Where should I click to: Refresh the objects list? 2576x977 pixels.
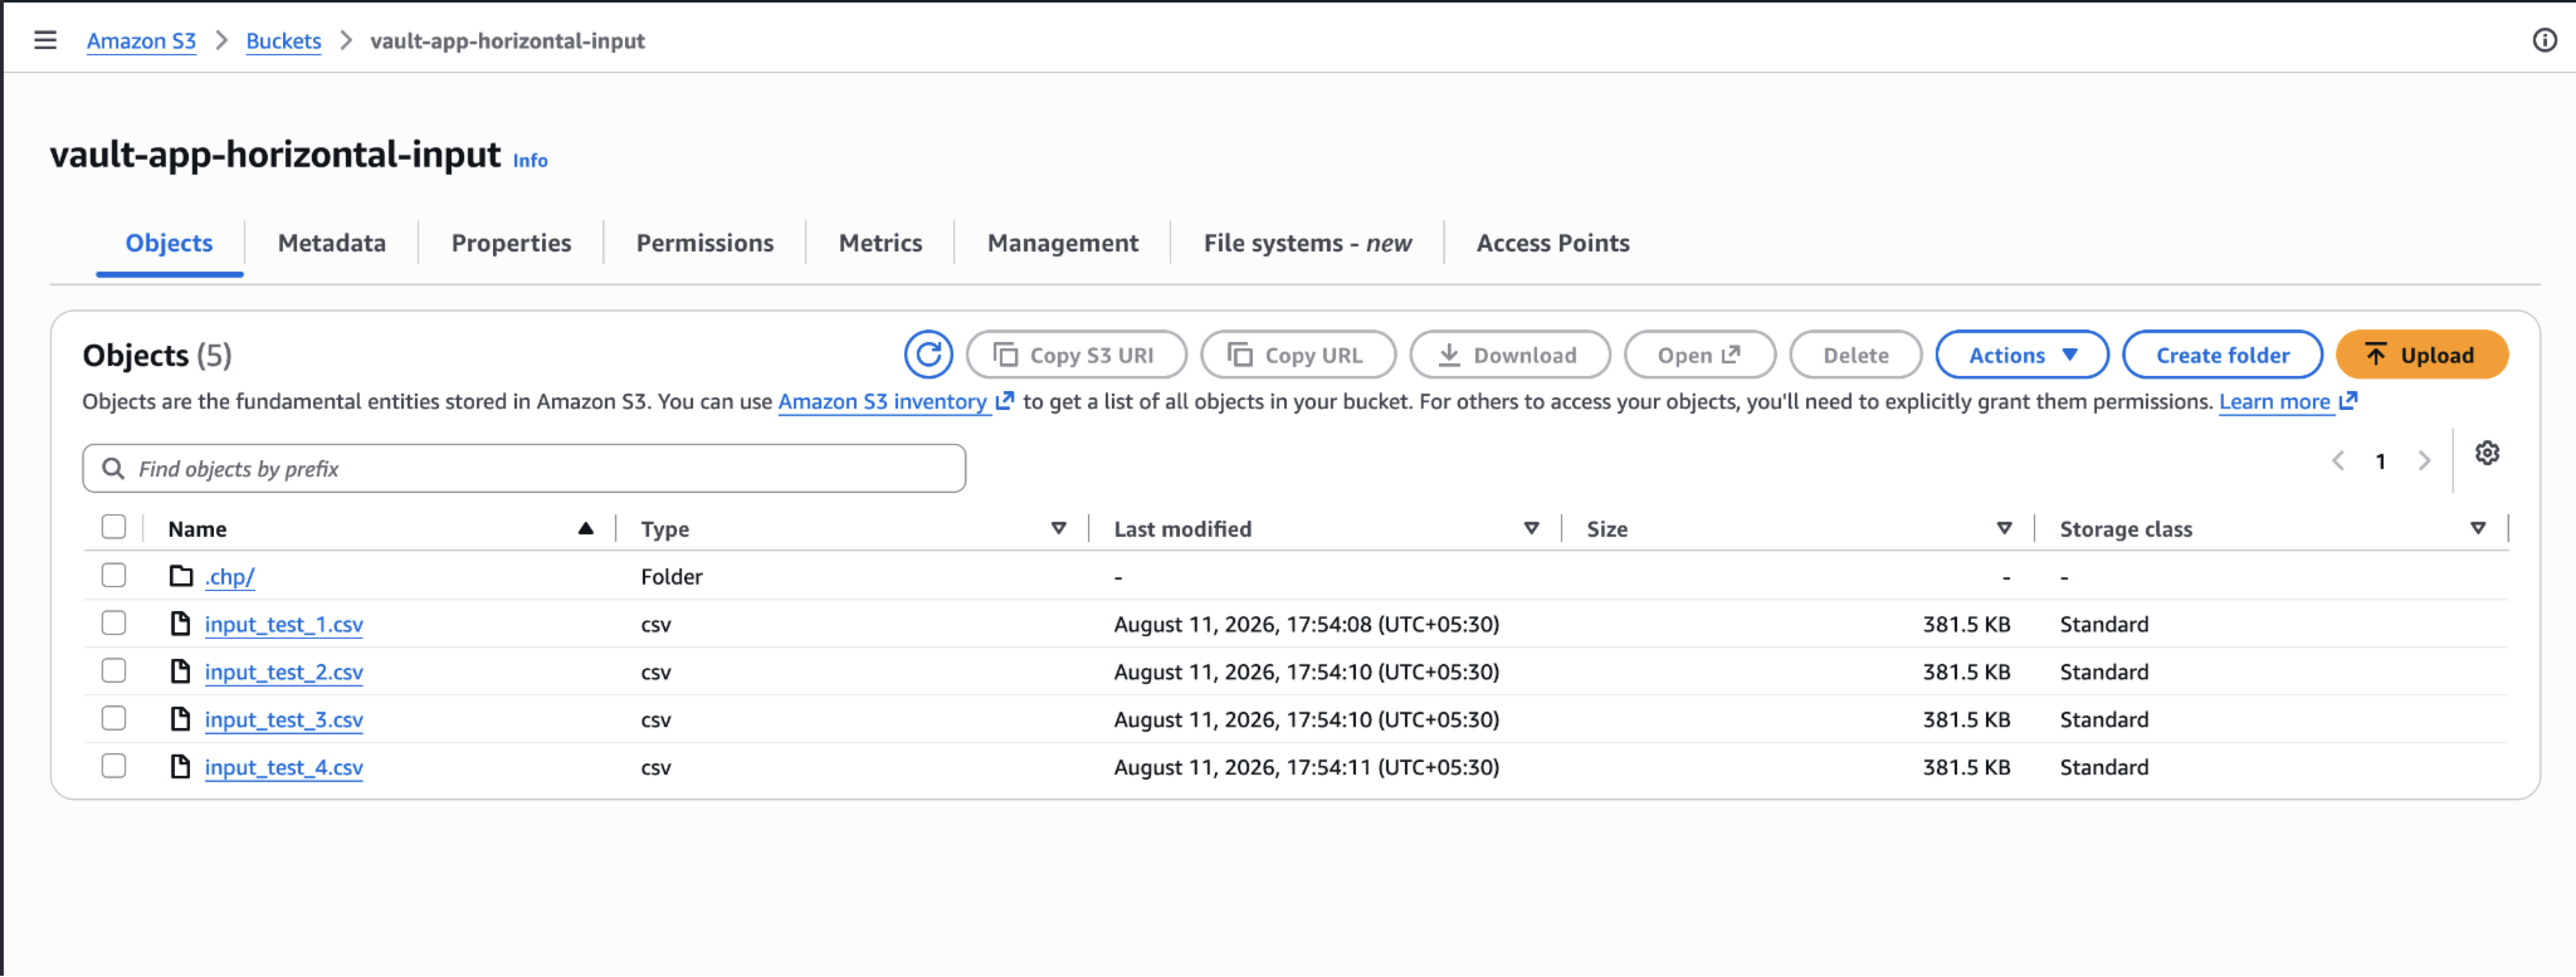[x=928, y=355]
